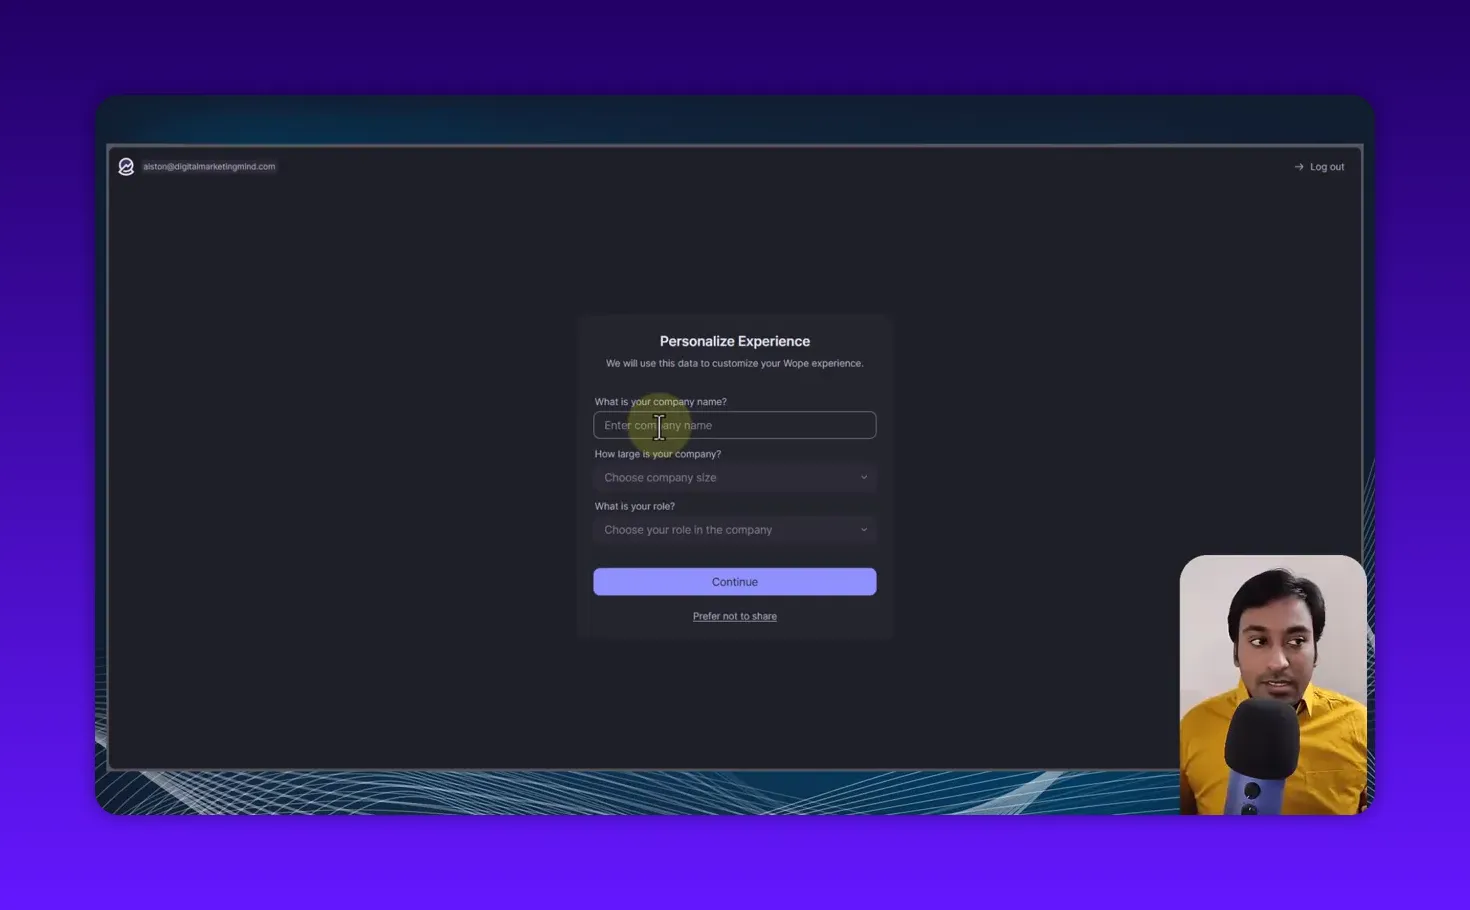Click the What is your role label
1470x910 pixels.
pos(634,506)
